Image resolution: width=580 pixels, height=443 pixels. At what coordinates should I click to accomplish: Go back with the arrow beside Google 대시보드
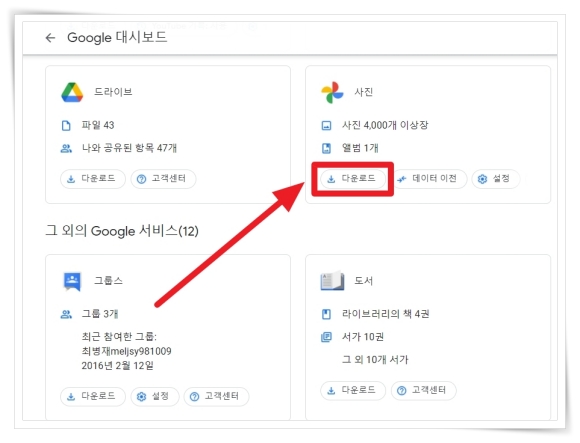pos(50,37)
